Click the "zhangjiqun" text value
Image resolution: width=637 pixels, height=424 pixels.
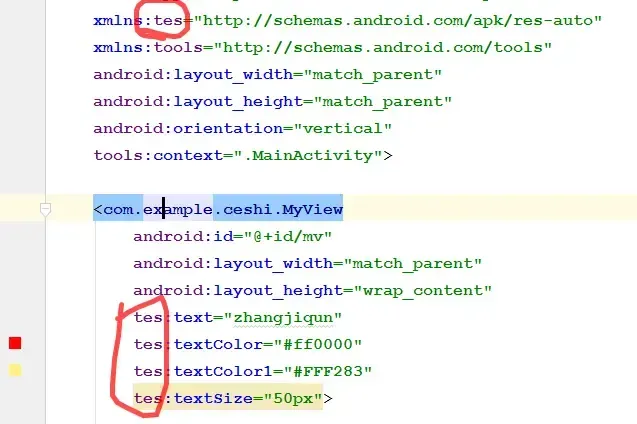pos(283,318)
